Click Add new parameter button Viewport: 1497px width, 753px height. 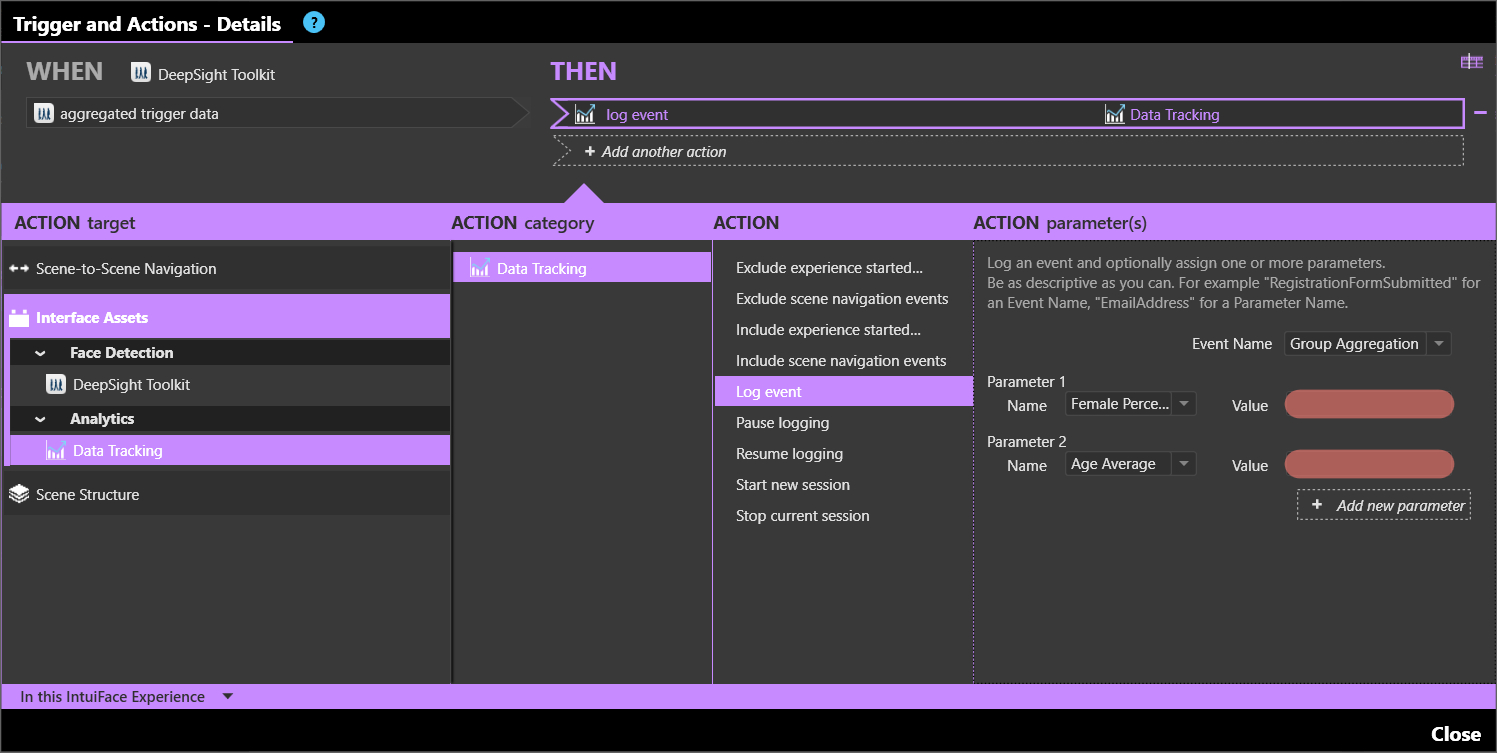(1389, 505)
